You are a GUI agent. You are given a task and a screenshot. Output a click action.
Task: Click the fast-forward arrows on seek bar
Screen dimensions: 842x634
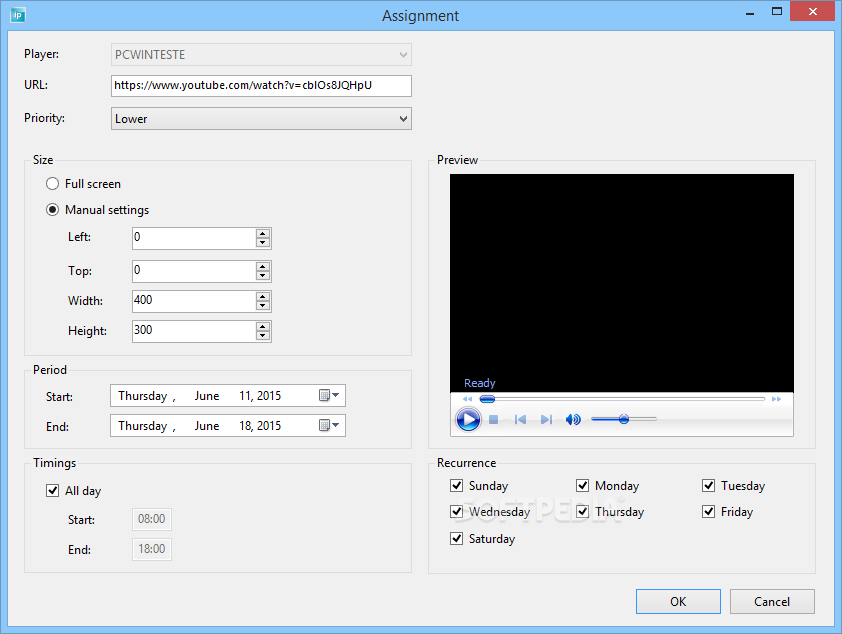tap(776, 399)
